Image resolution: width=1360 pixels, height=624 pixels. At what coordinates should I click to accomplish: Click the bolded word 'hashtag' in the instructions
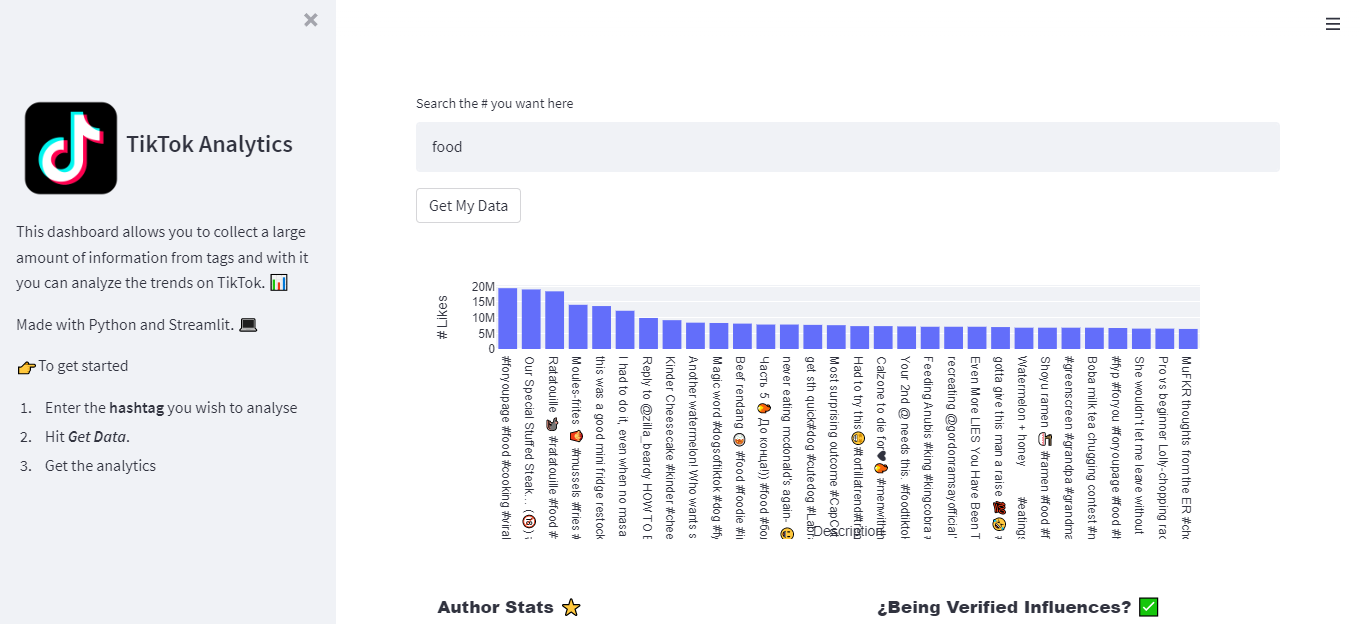tap(135, 407)
